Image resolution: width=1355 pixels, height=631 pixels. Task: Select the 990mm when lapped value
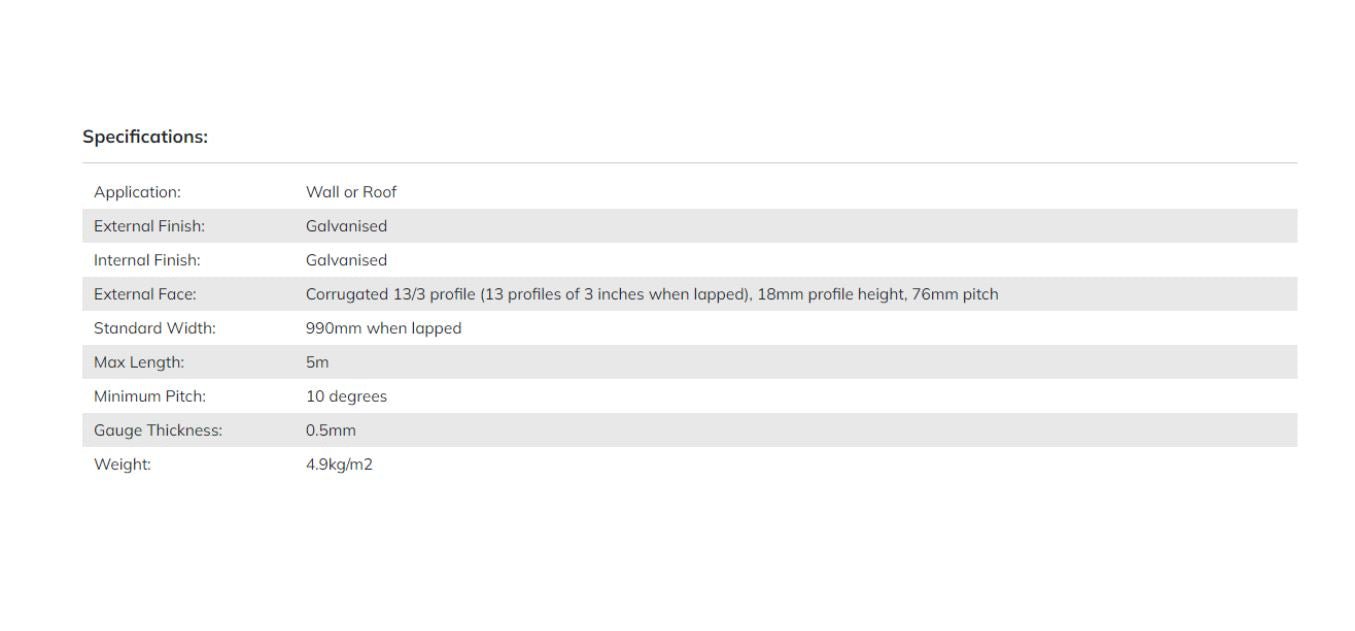pos(383,328)
